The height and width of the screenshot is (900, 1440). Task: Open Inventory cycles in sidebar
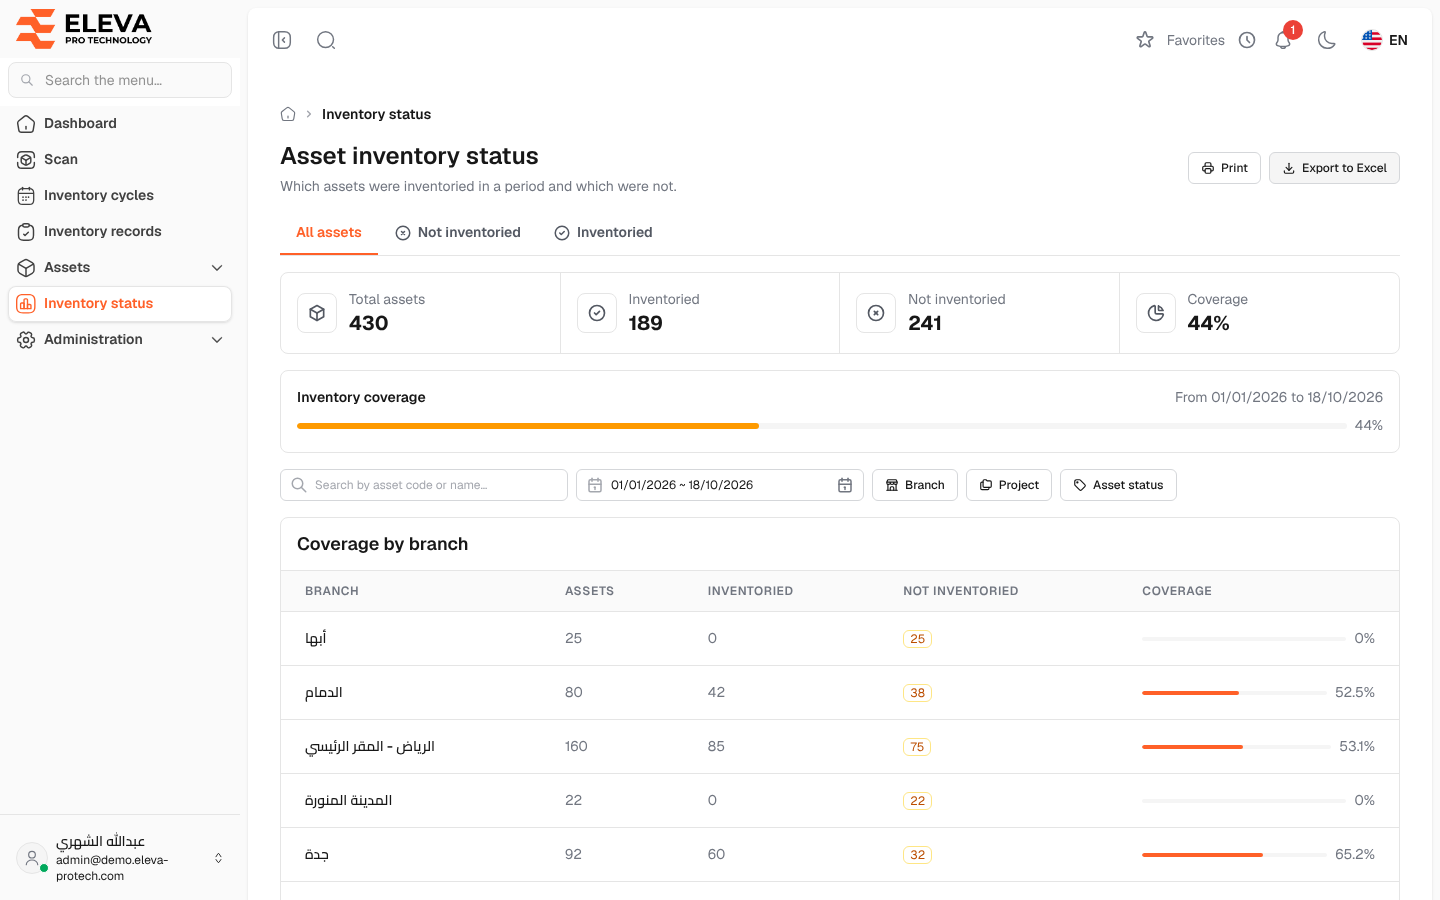click(120, 195)
